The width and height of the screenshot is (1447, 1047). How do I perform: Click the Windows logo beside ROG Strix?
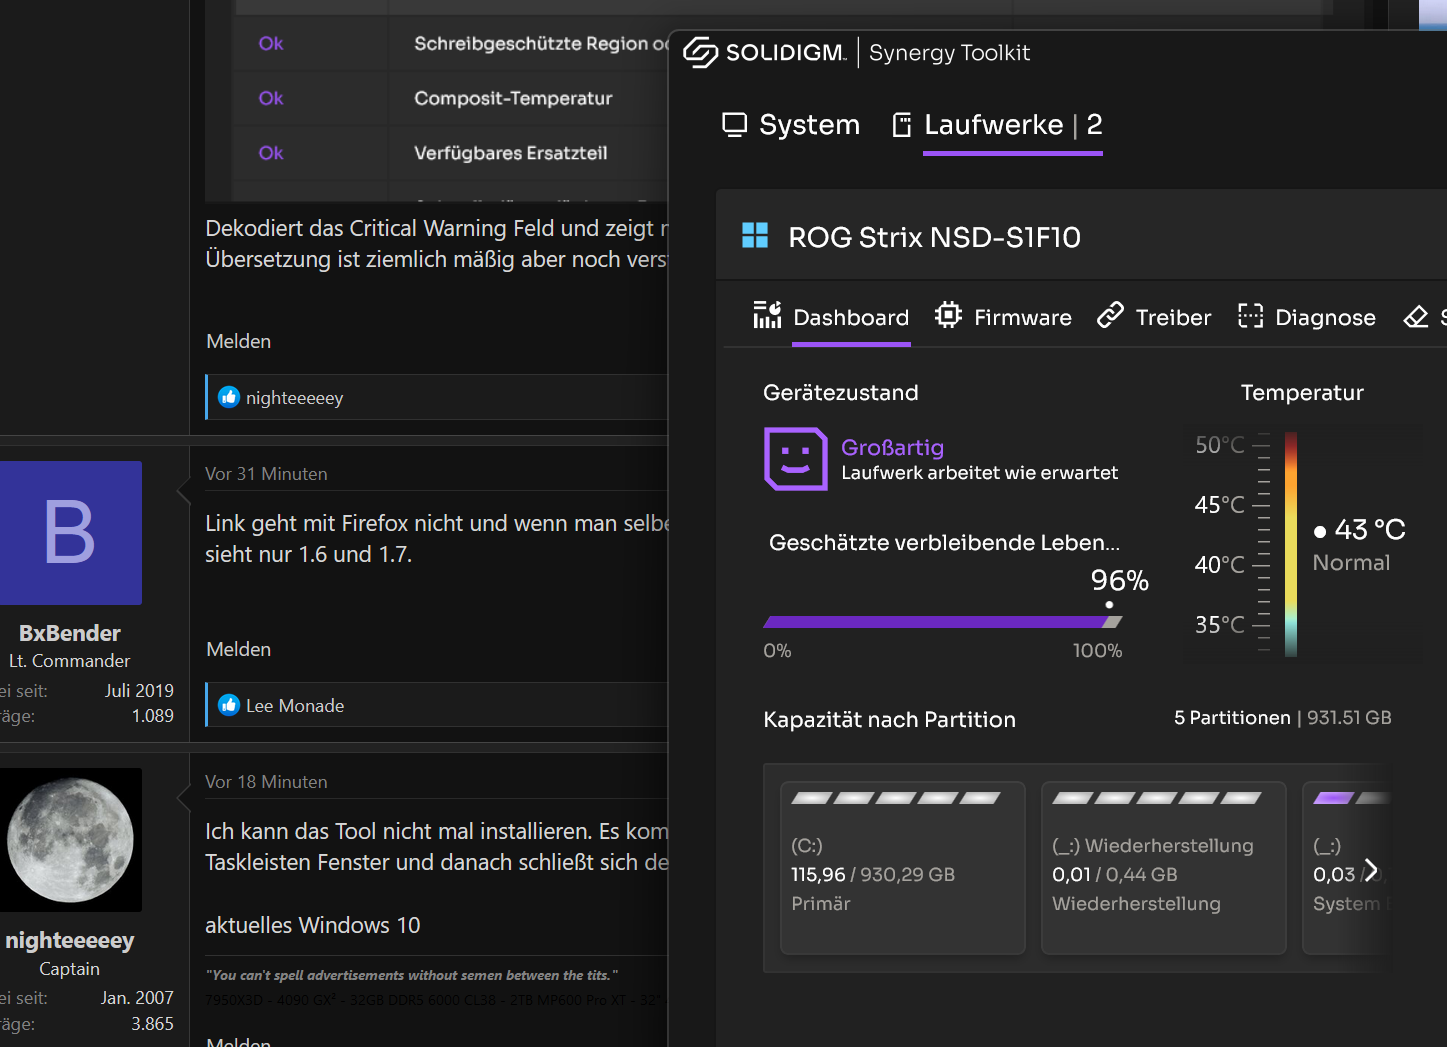[x=755, y=236]
